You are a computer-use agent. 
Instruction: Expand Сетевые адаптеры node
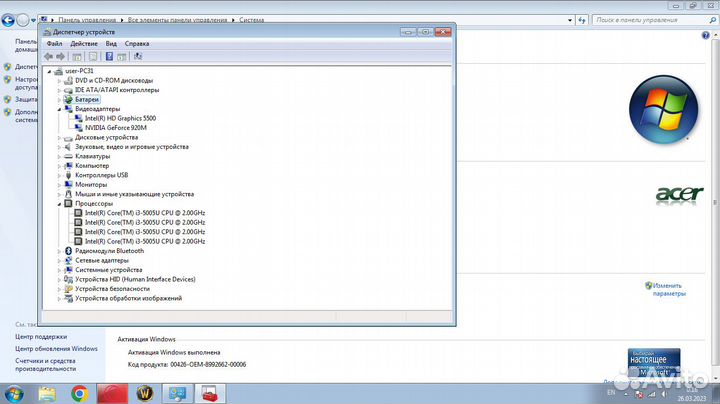[59, 261]
